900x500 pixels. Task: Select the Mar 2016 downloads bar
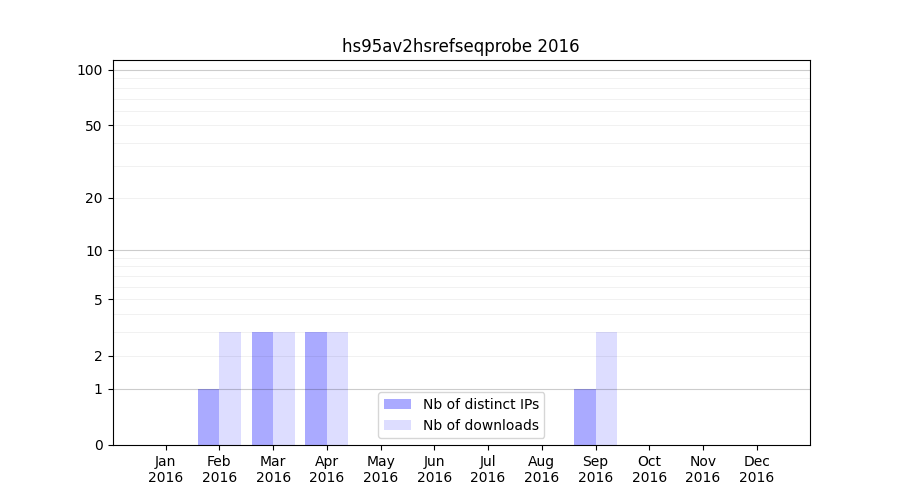tap(284, 388)
